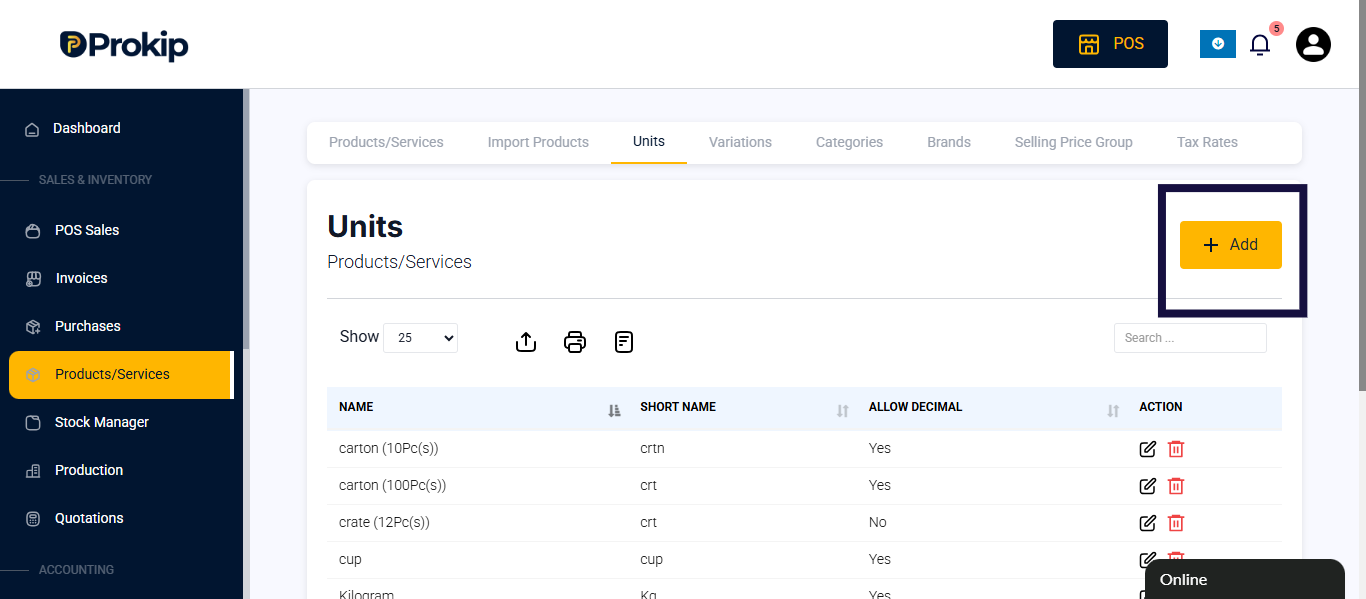Select the Units tab

pyautogui.click(x=649, y=142)
